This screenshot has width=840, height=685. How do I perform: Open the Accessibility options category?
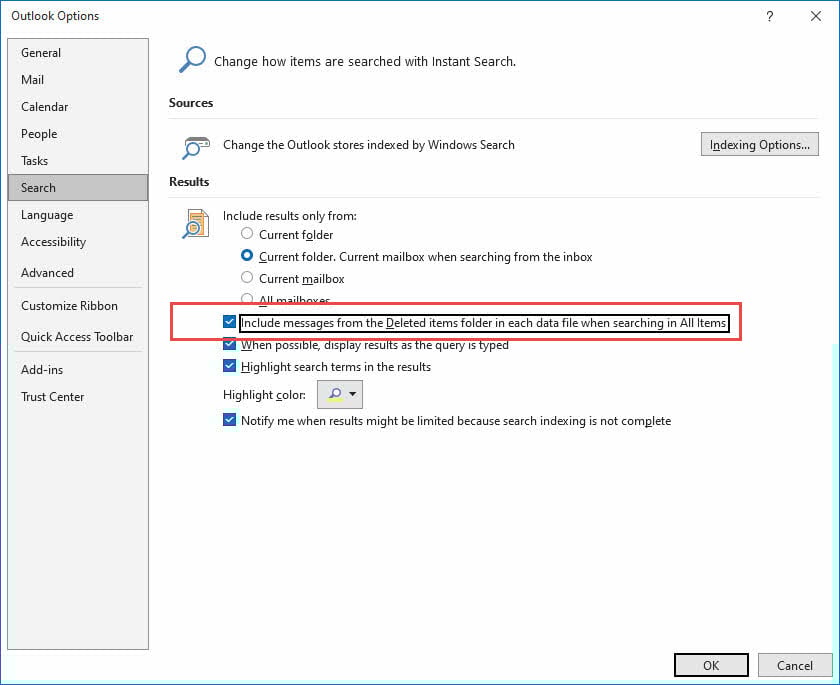78,242
